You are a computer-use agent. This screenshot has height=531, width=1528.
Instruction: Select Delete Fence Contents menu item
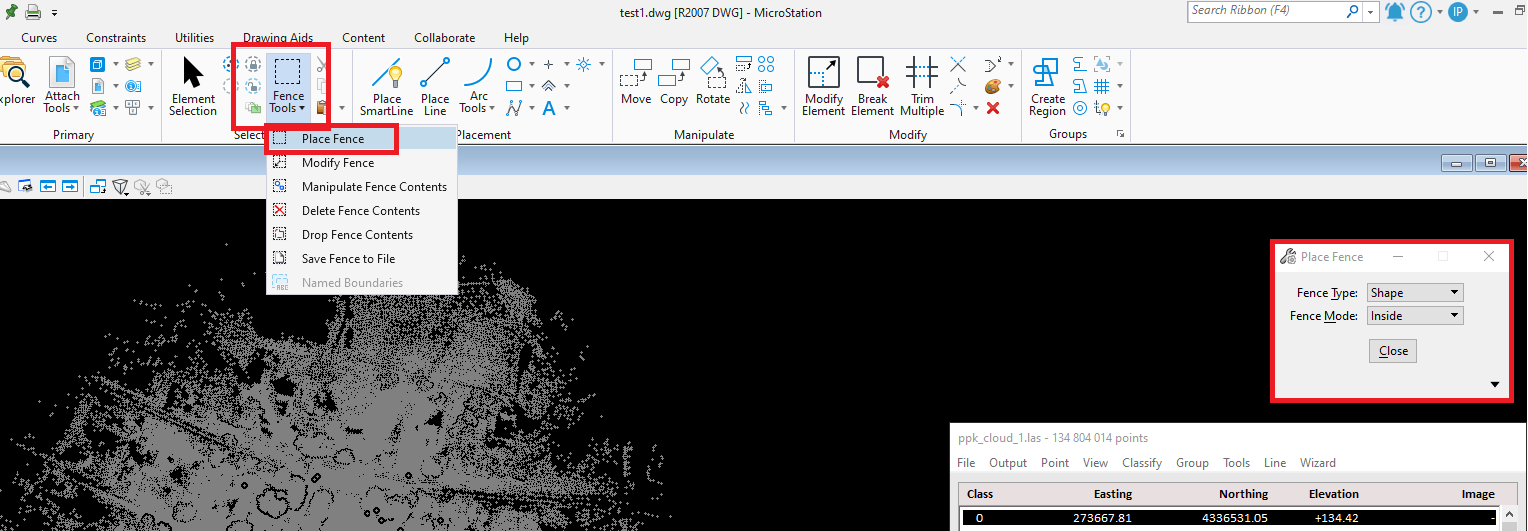point(360,211)
